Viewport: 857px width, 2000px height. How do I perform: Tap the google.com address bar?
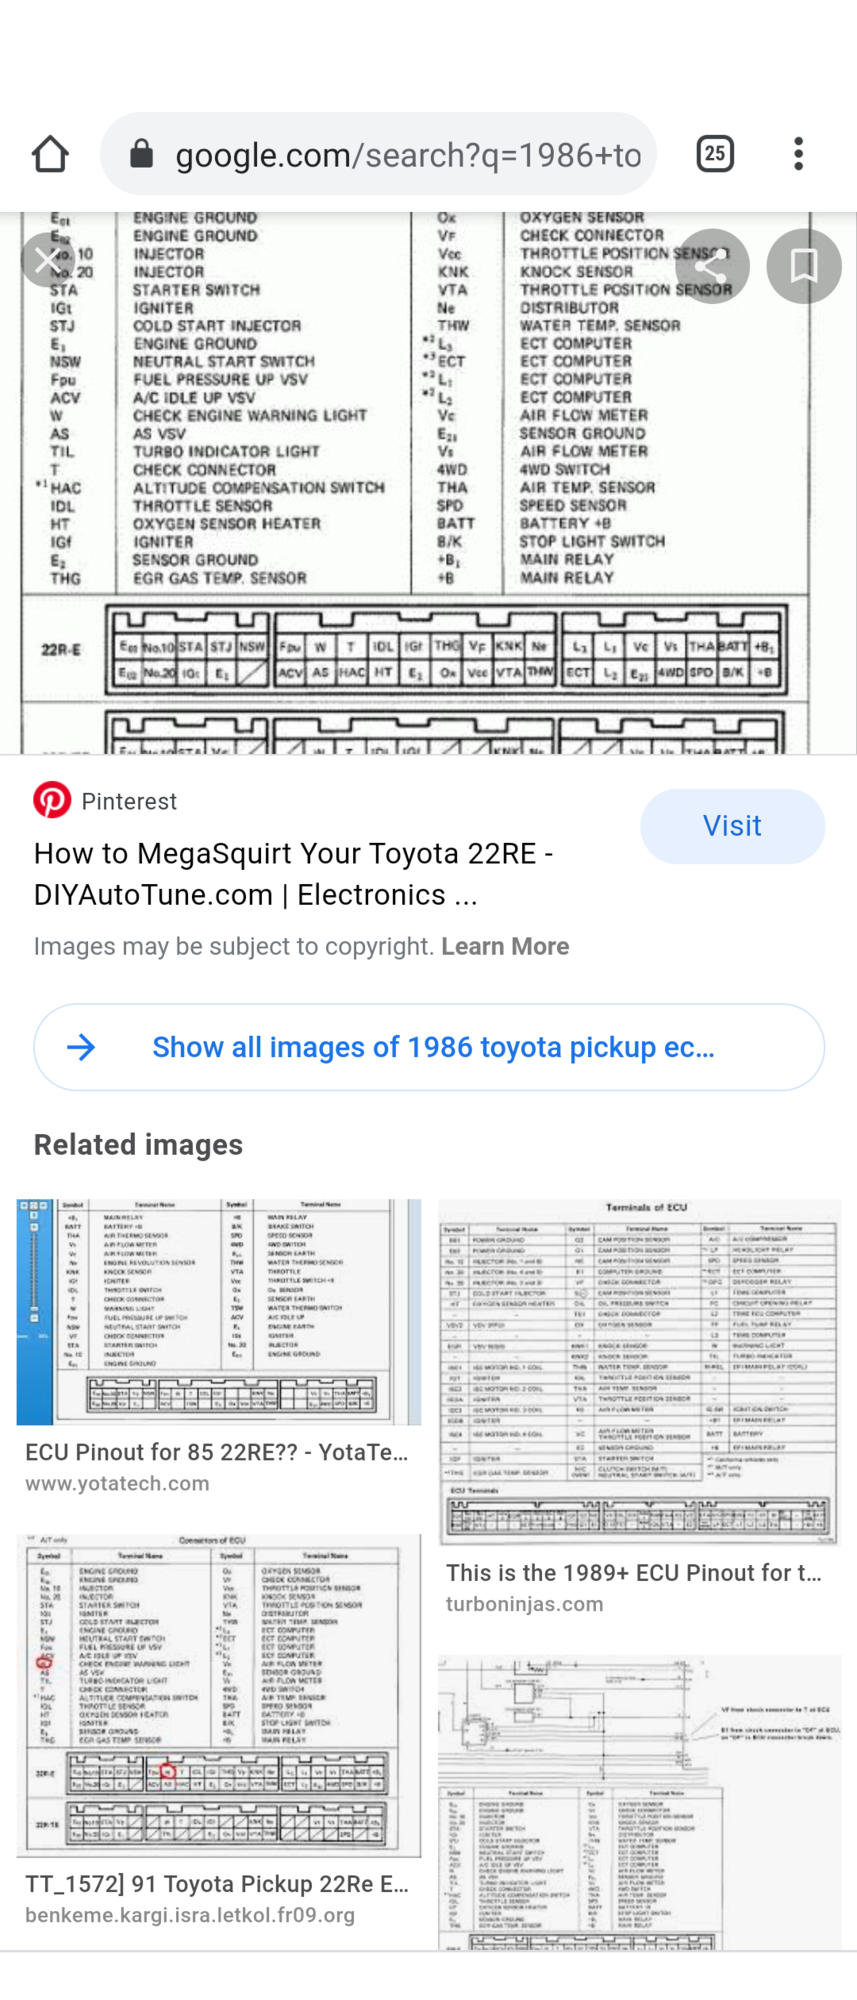(400, 155)
